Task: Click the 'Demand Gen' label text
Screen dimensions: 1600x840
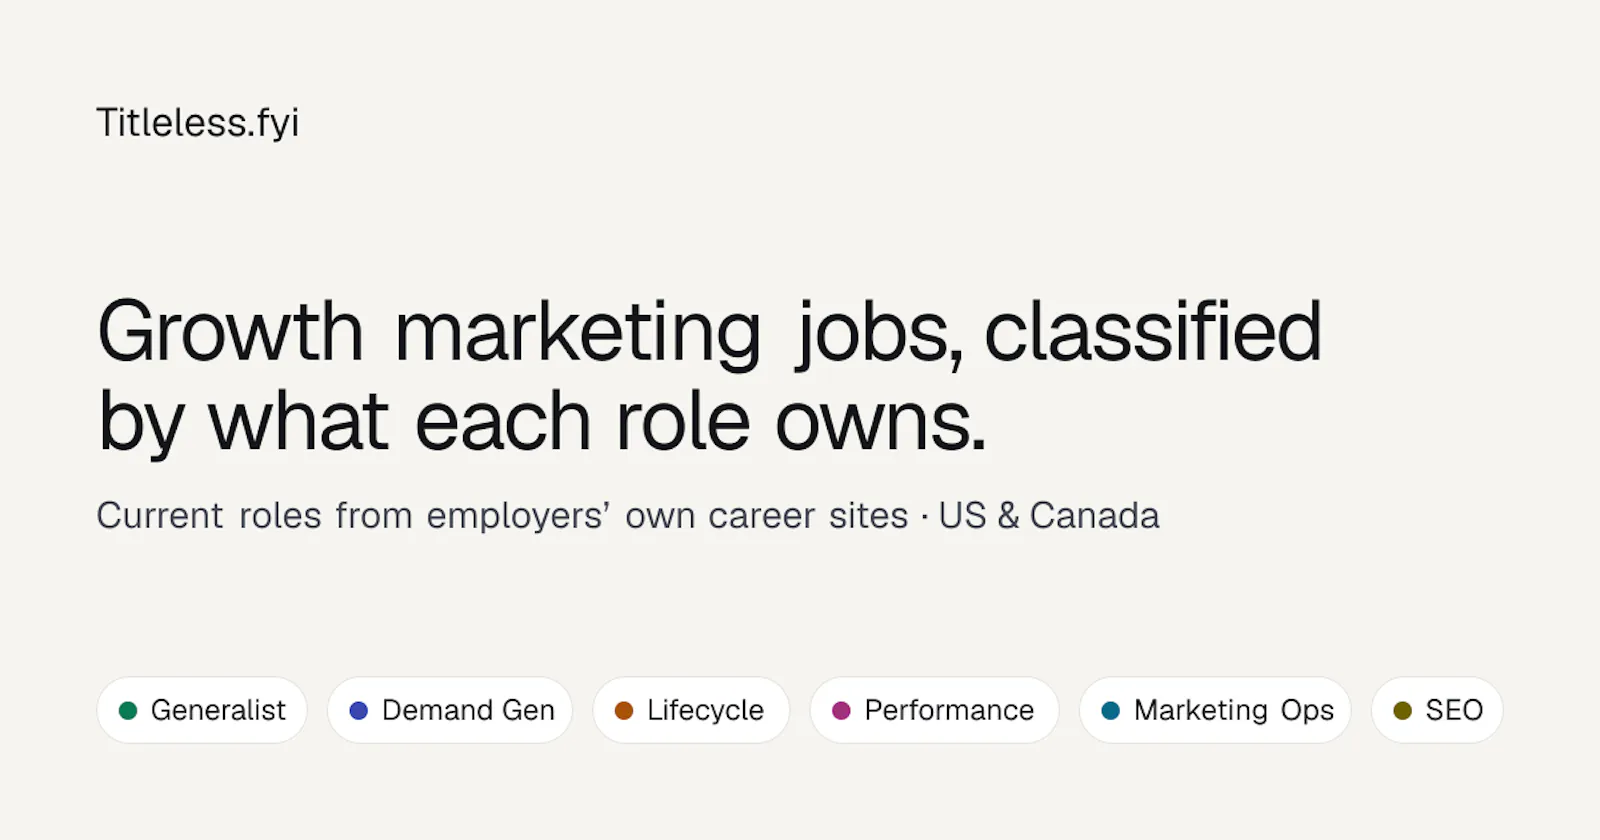Action: click(x=468, y=710)
